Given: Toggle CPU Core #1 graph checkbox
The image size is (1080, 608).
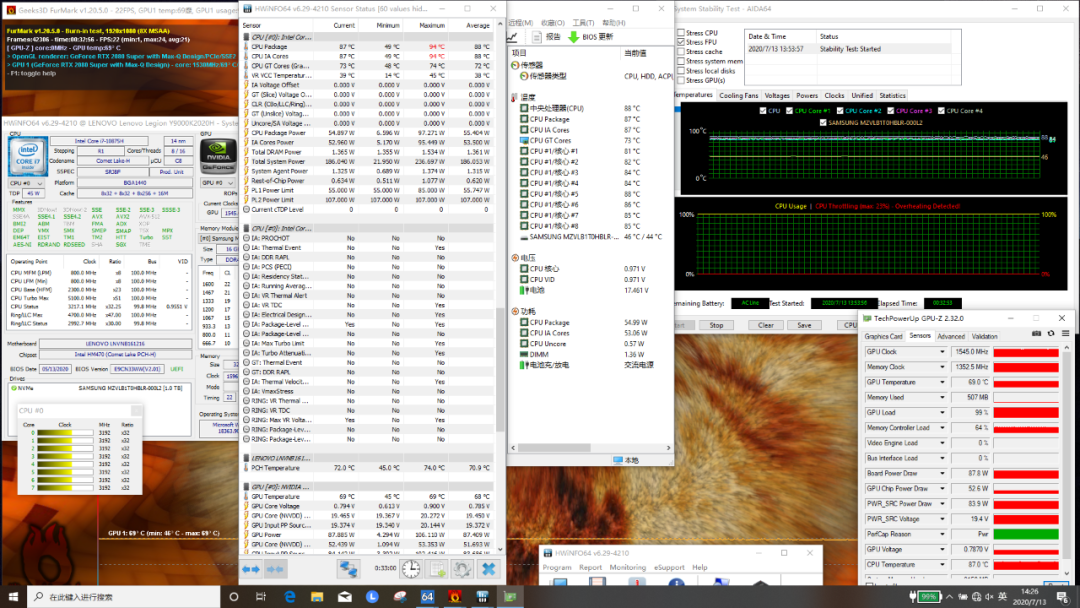Looking at the screenshot, I should coord(789,111).
